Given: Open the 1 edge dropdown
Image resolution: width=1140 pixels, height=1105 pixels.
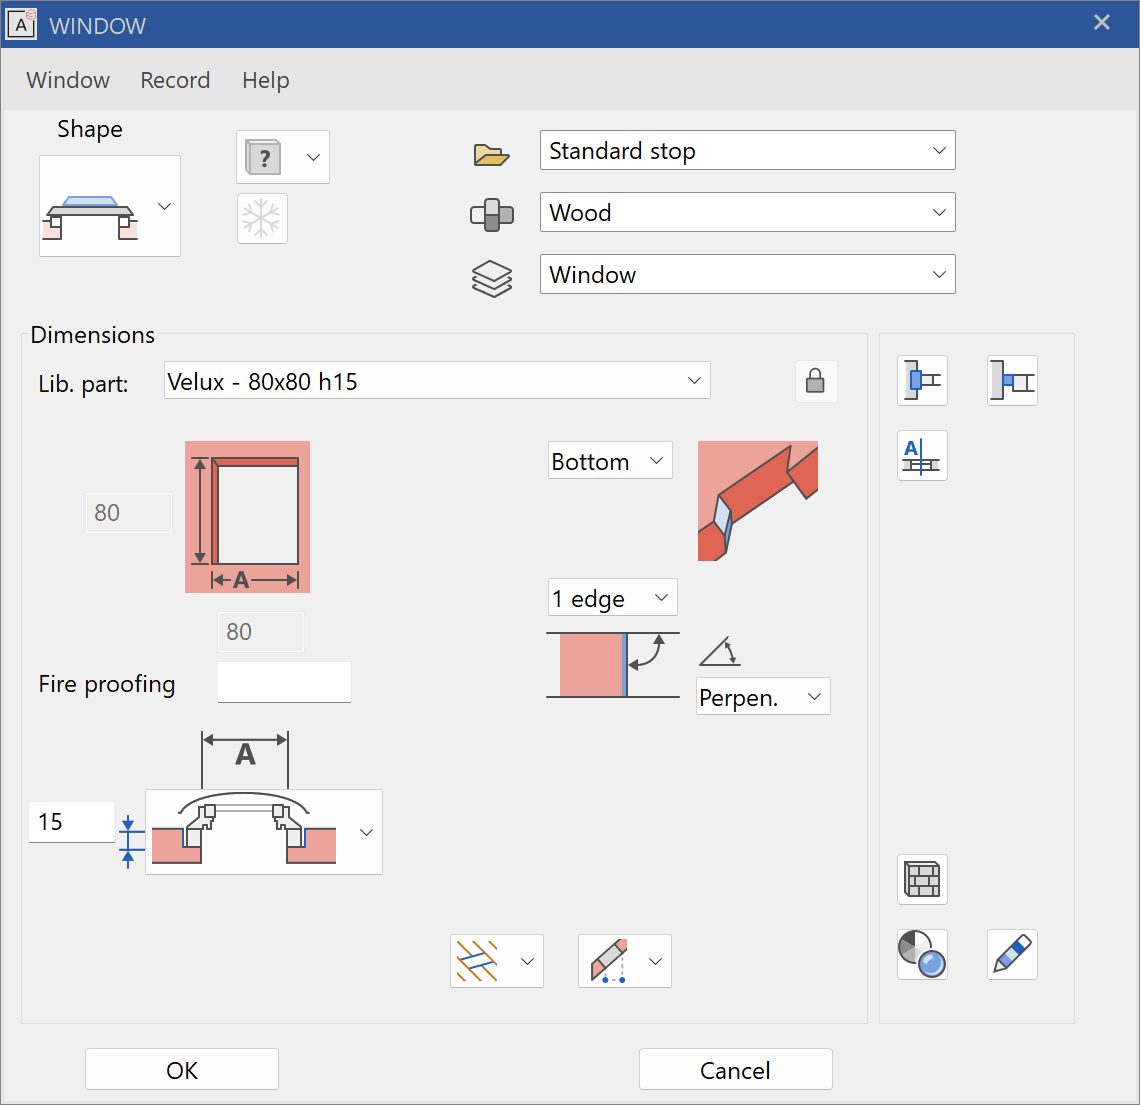Looking at the screenshot, I should pos(612,598).
